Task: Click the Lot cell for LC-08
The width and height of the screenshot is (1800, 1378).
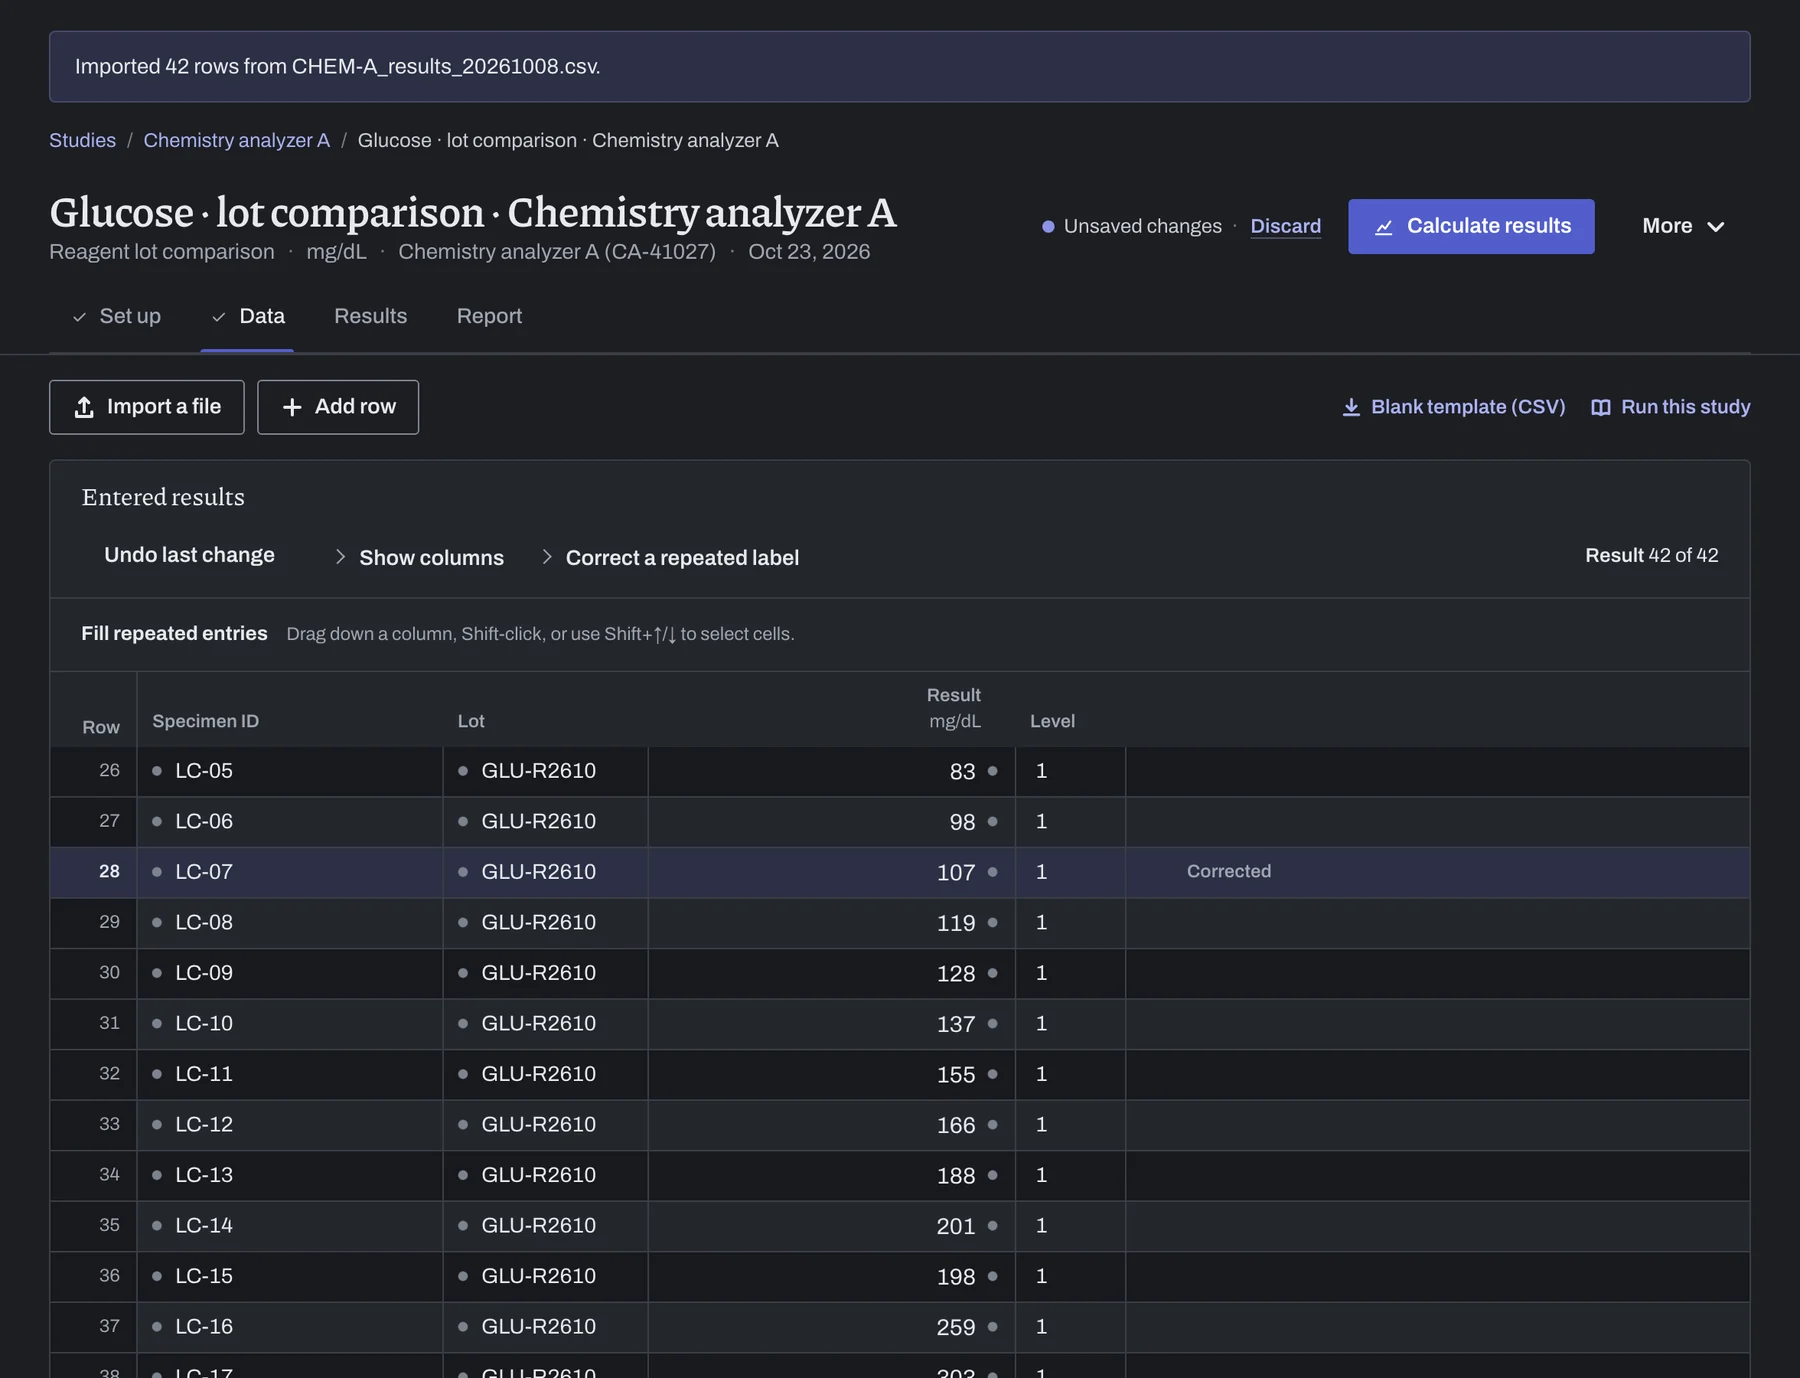Action: [545, 922]
